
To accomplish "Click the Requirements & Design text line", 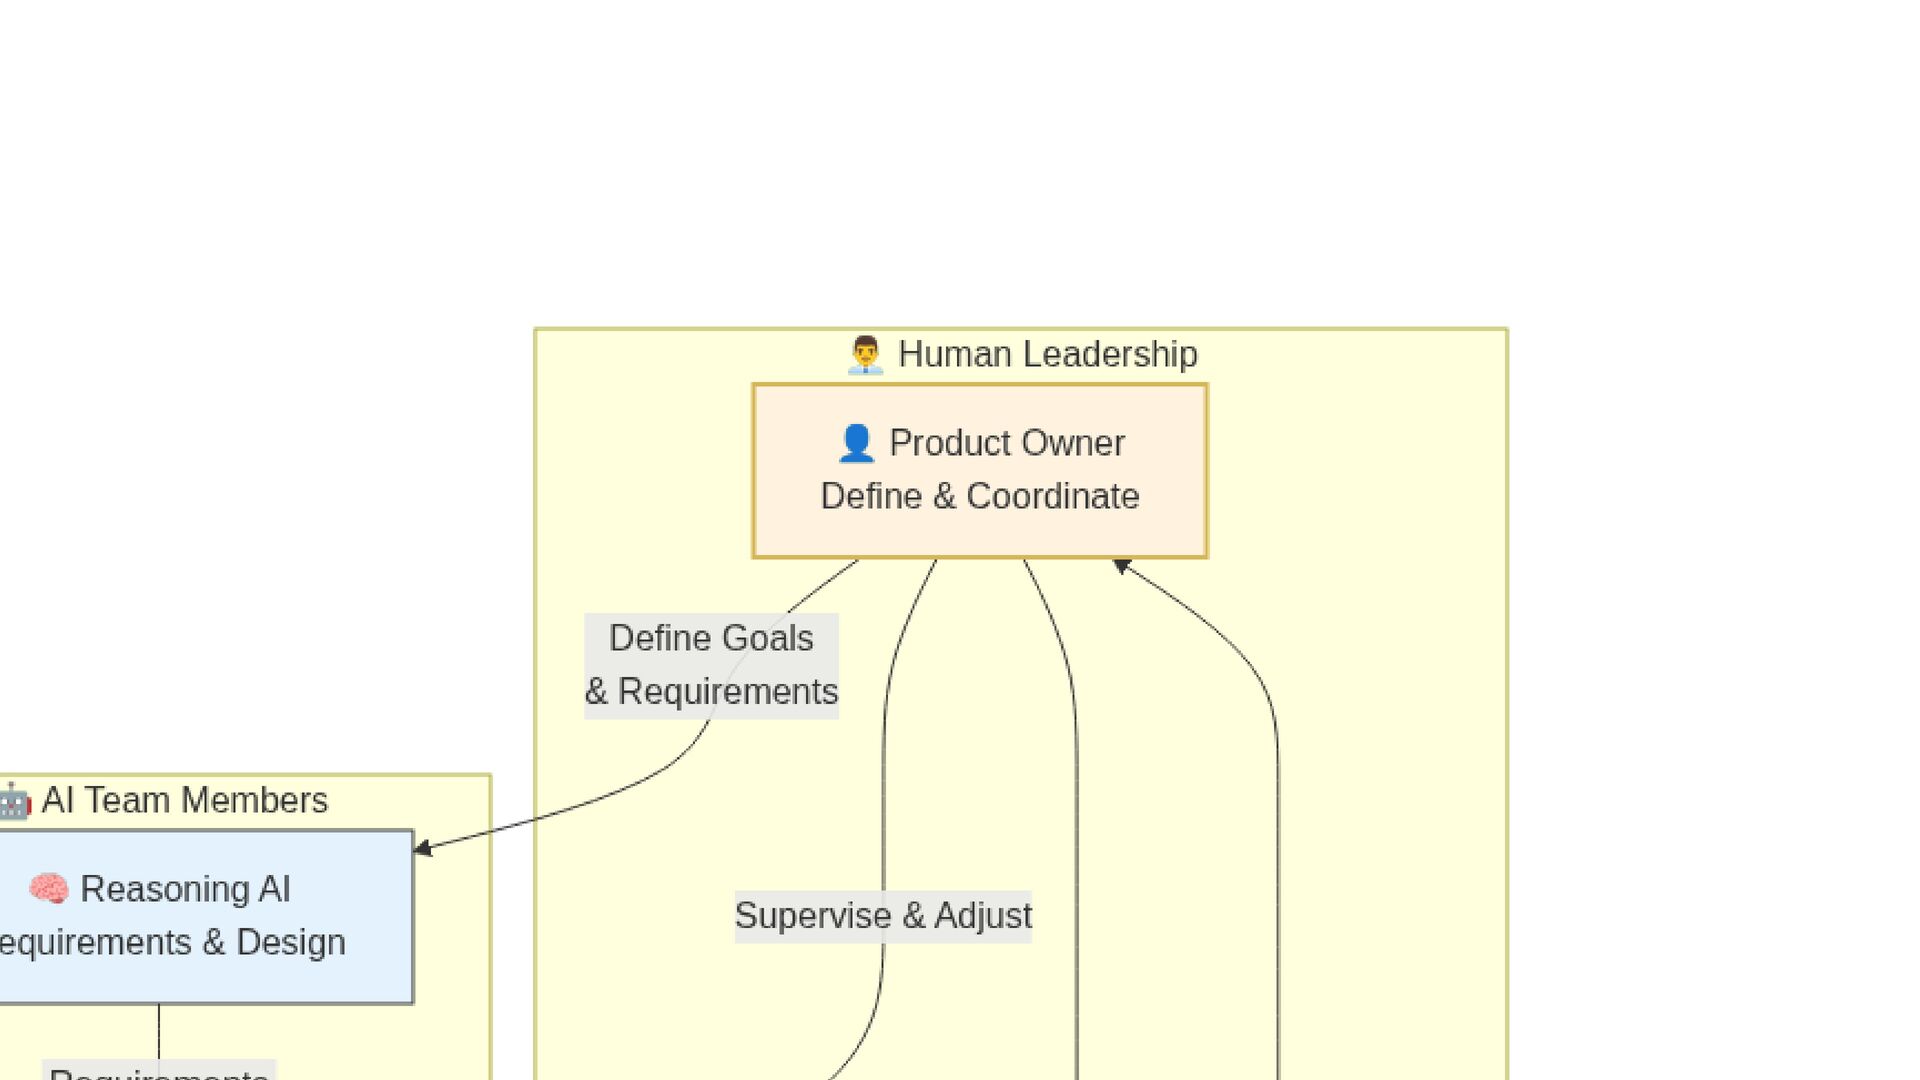I will coord(172,942).
